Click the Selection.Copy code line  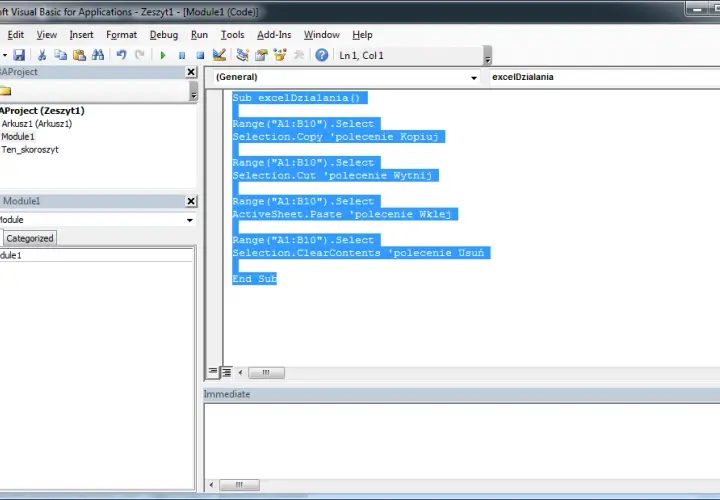335,137
